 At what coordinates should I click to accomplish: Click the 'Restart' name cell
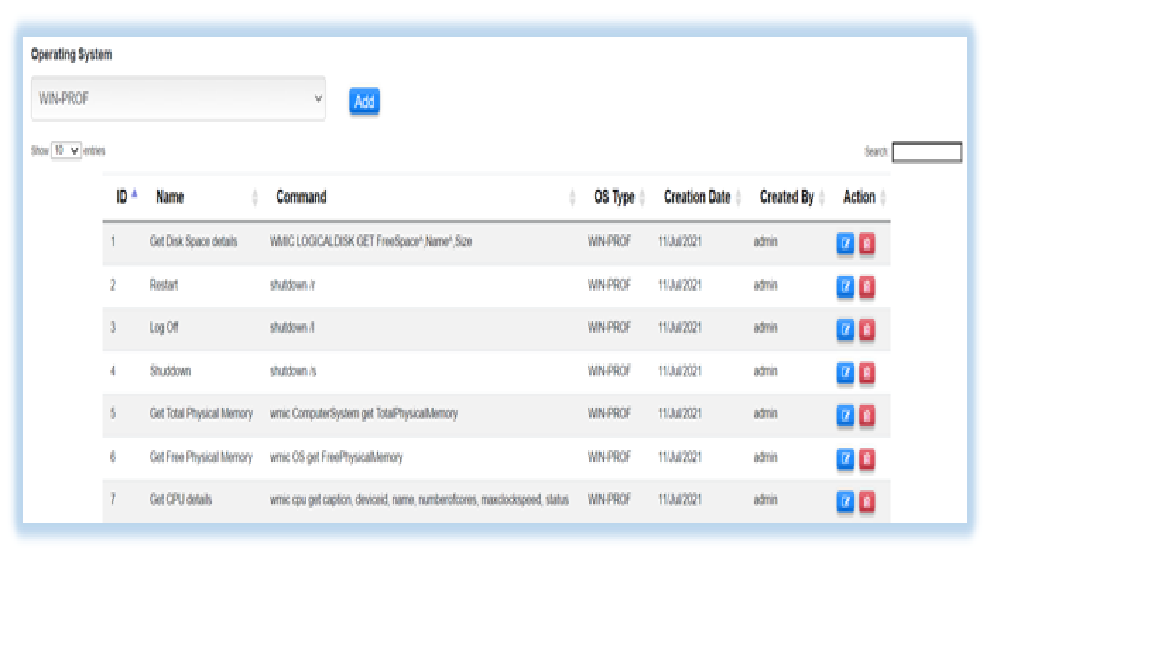coord(164,285)
